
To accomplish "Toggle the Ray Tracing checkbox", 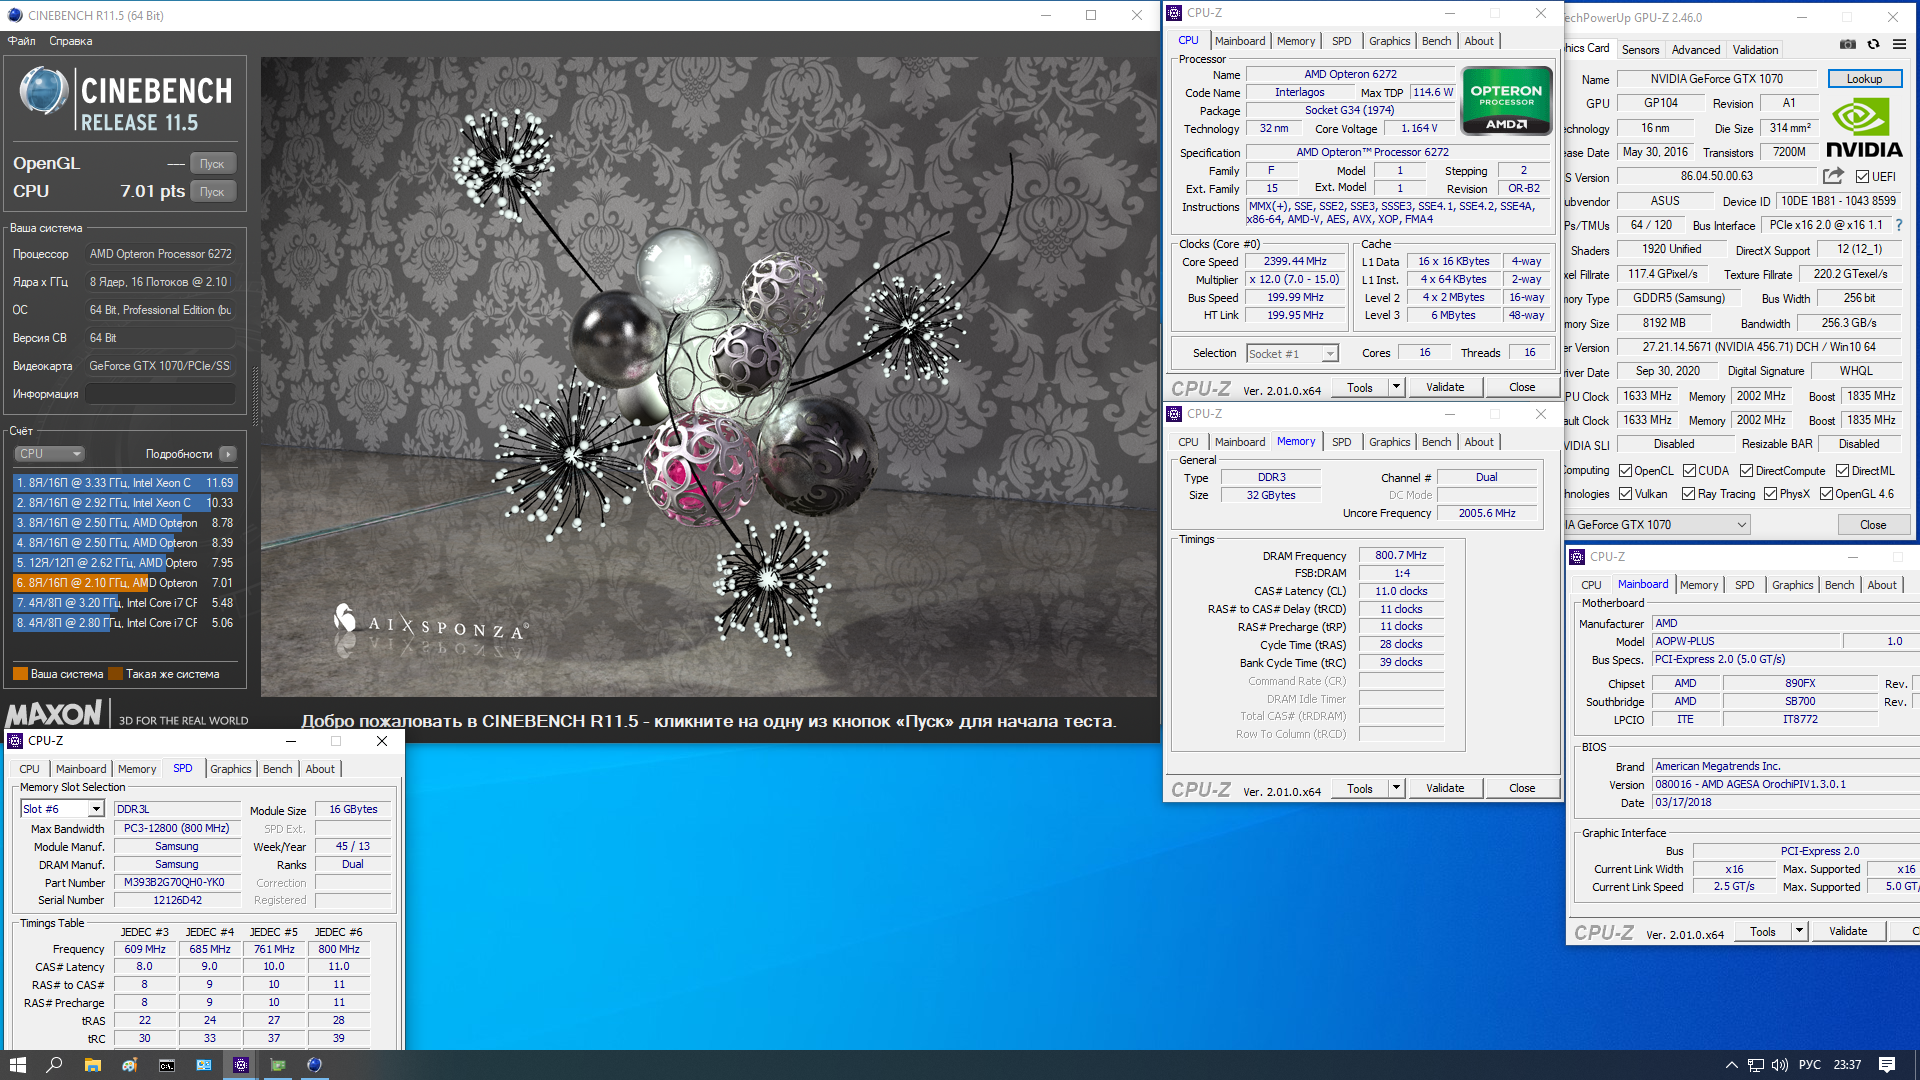I will [x=1689, y=494].
